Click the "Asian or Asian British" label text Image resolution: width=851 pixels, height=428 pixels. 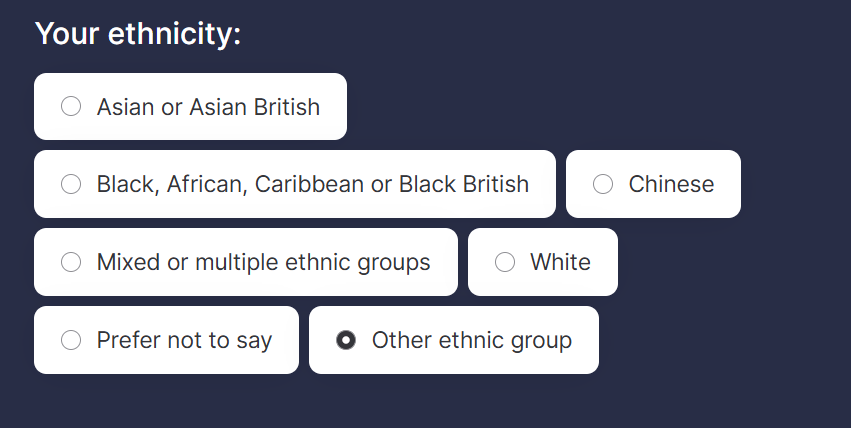[208, 106]
